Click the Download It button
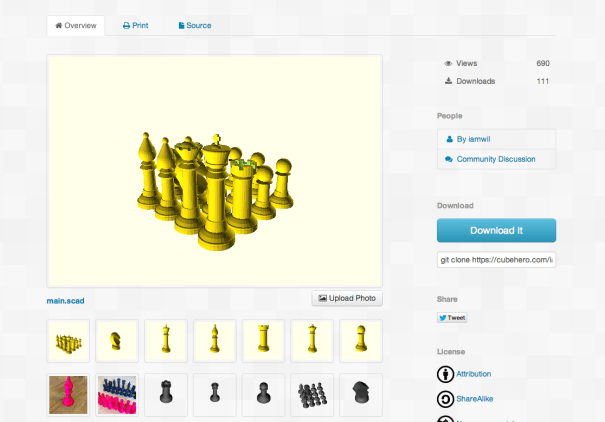 click(496, 230)
